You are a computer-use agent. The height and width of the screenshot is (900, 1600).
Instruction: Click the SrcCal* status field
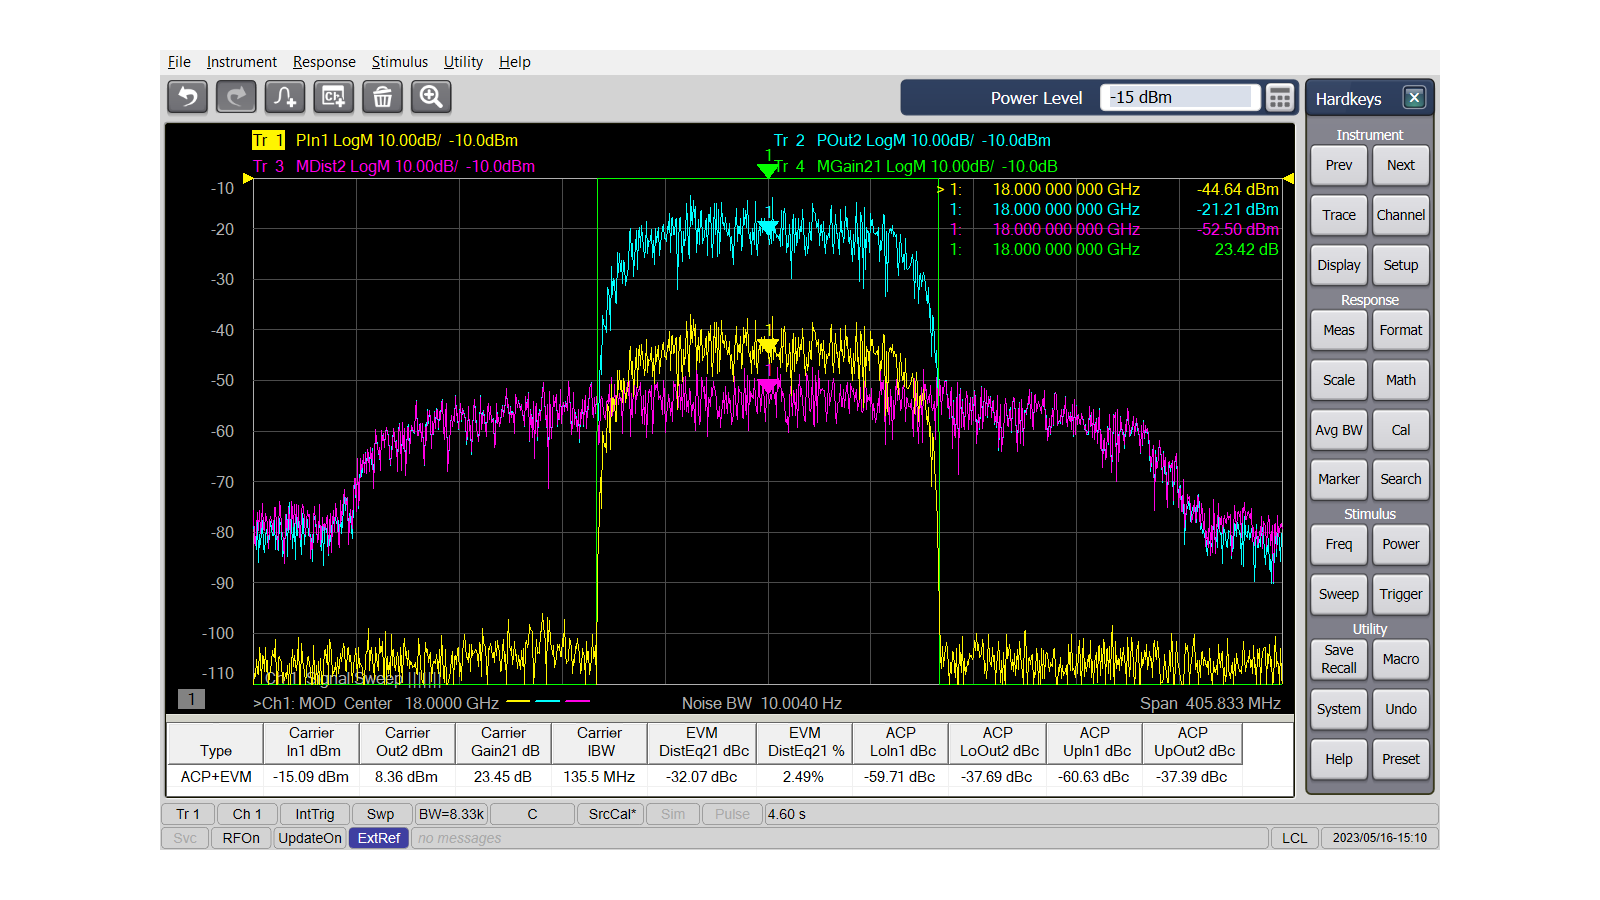coord(611,814)
